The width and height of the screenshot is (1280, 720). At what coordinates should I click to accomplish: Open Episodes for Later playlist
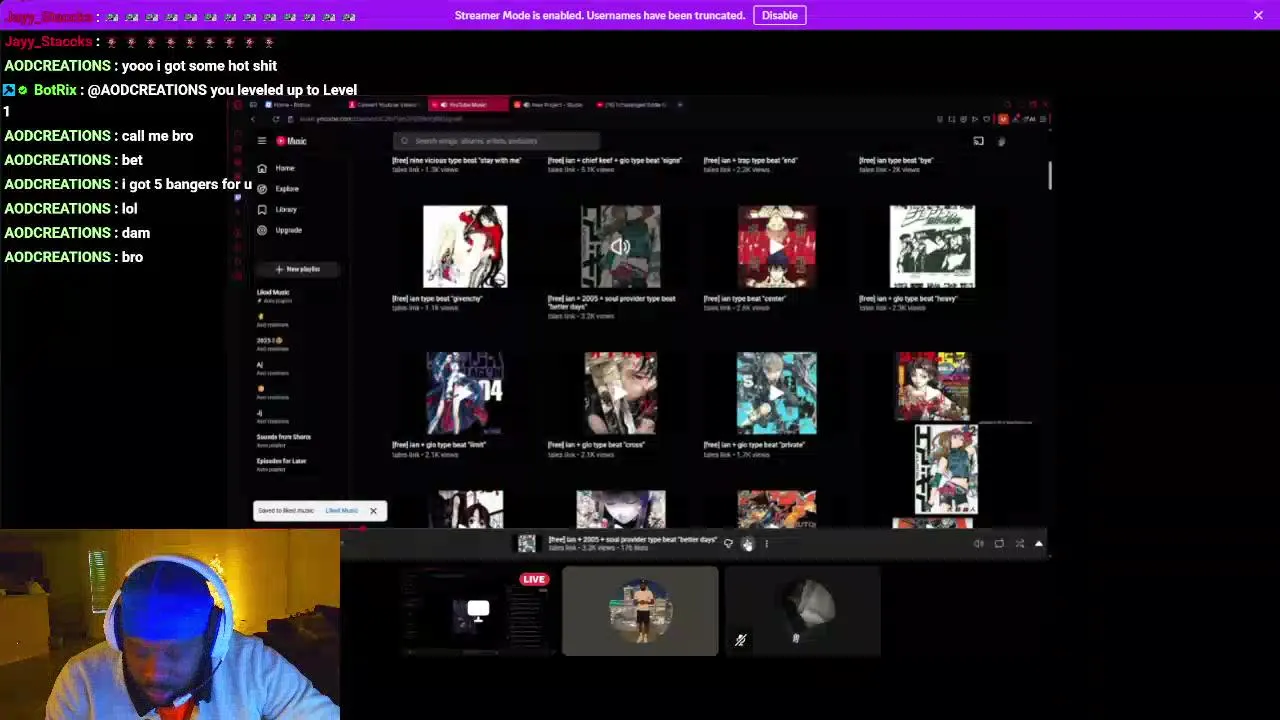[282, 464]
